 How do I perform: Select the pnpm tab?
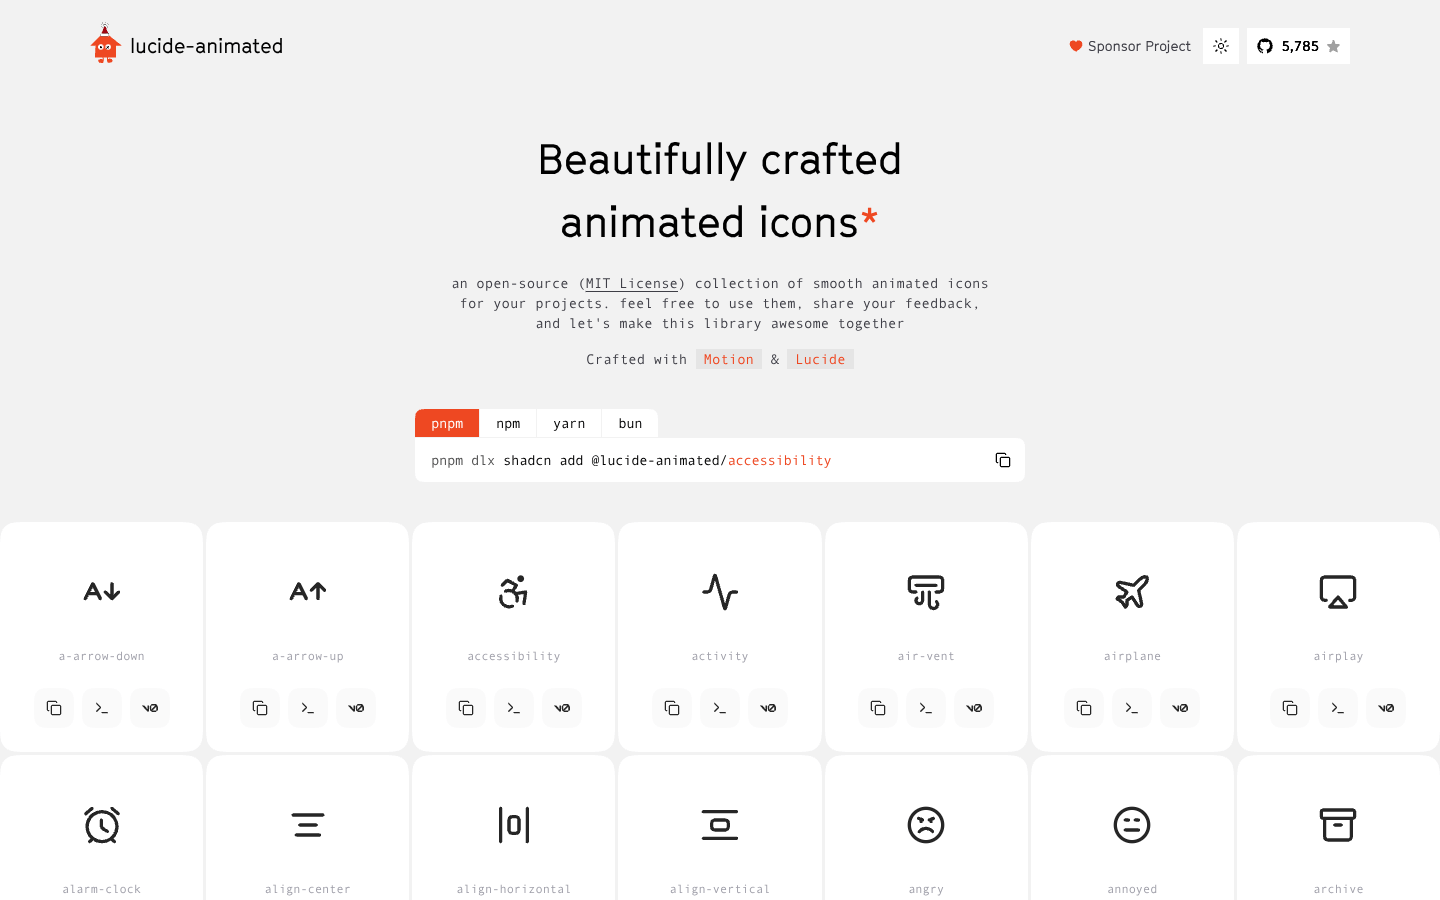pyautogui.click(x=447, y=423)
